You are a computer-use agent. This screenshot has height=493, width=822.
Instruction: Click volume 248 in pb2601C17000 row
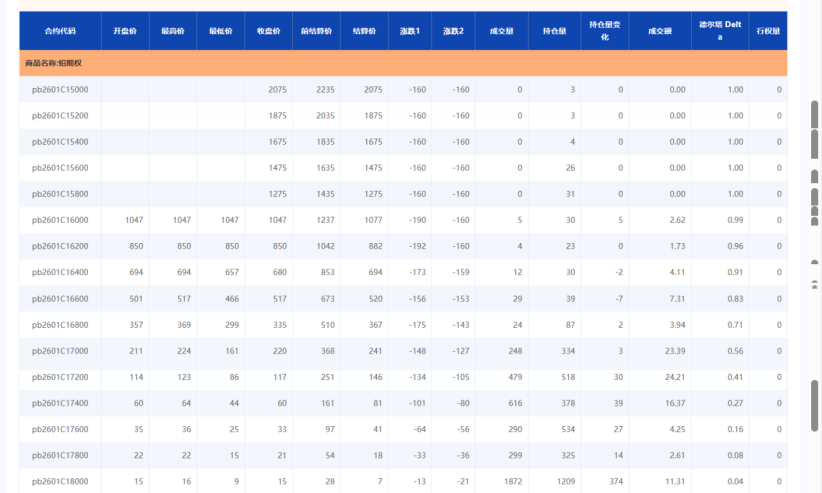tap(515, 351)
